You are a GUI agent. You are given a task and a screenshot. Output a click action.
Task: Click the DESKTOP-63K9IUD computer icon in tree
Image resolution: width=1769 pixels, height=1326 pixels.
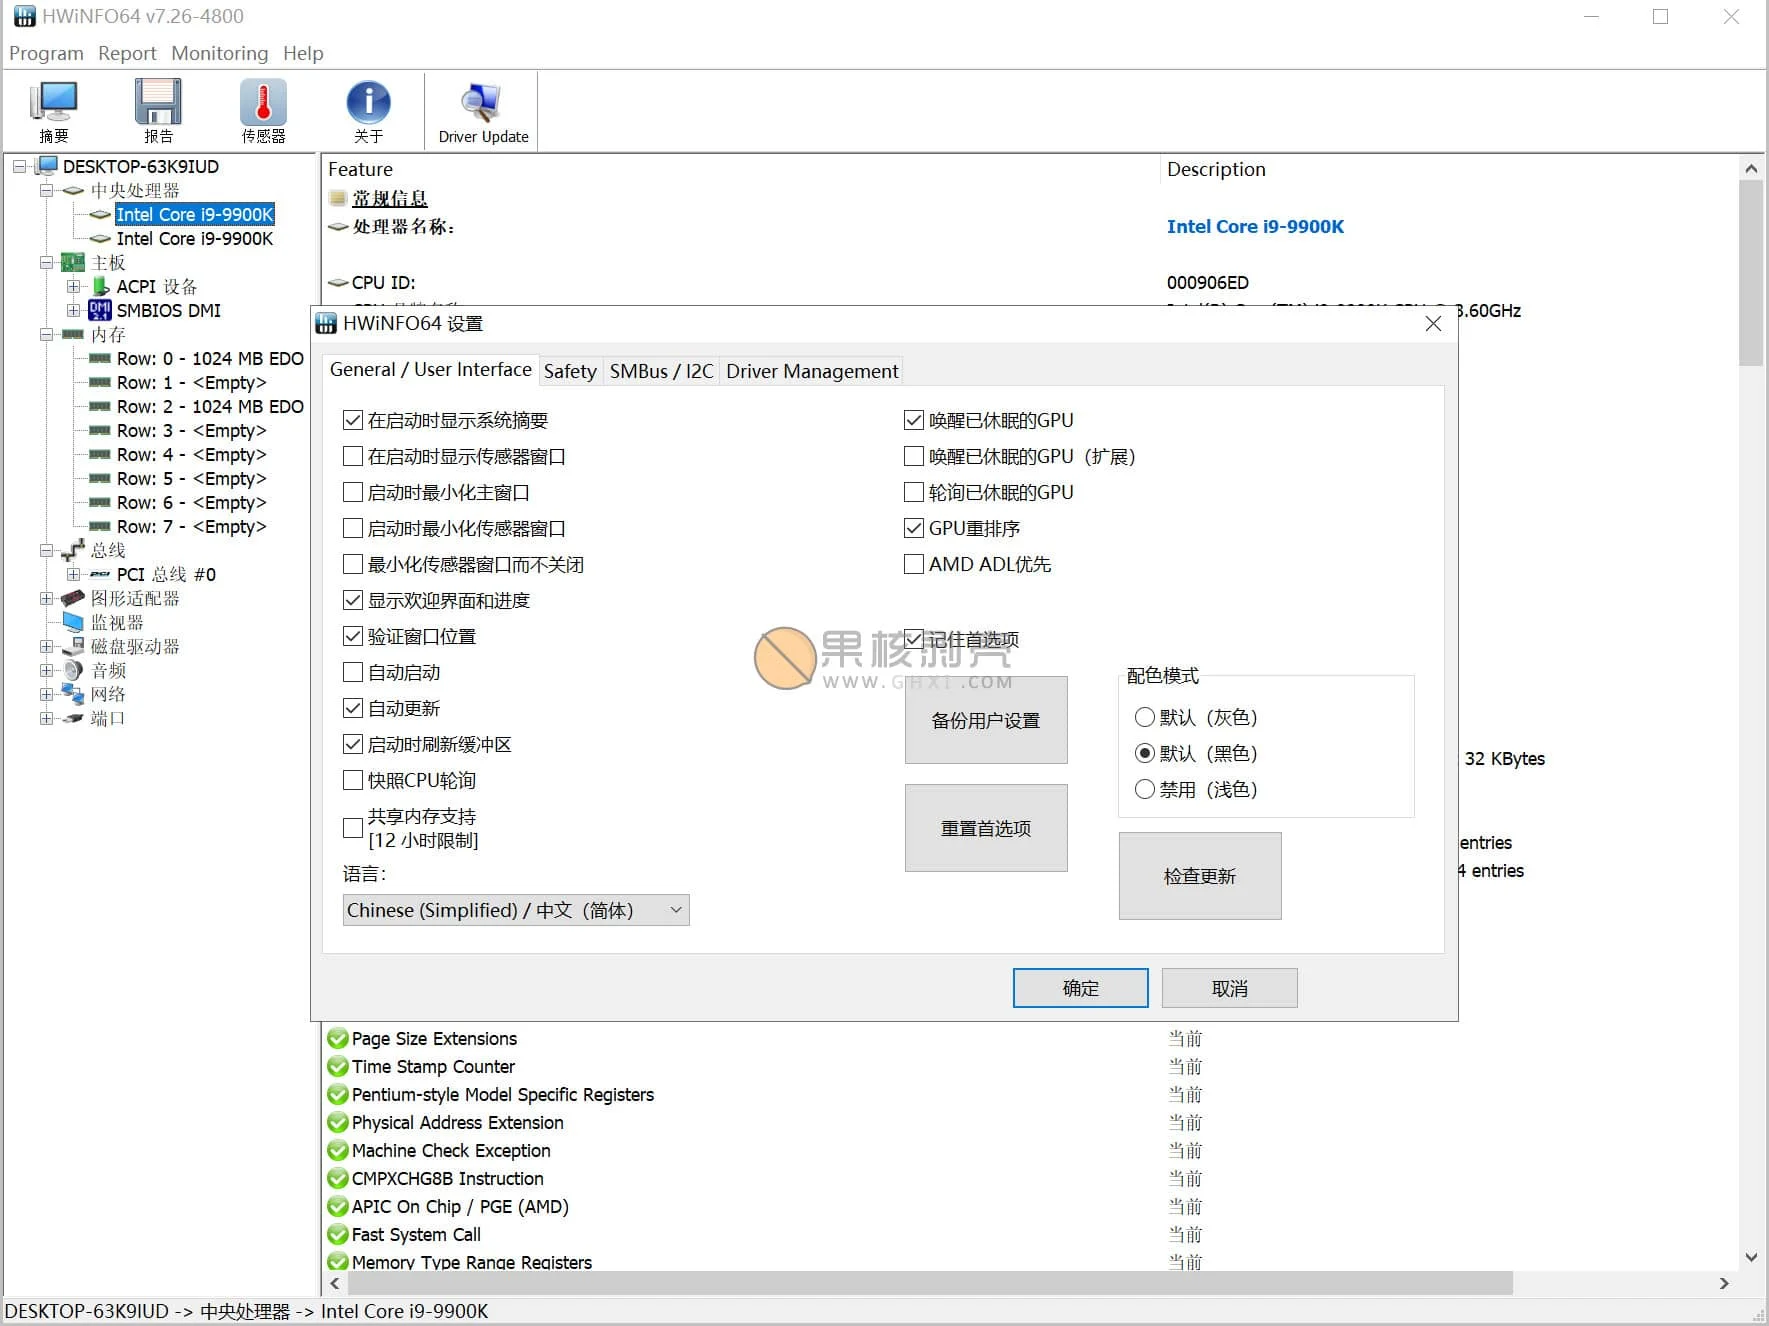(x=47, y=166)
